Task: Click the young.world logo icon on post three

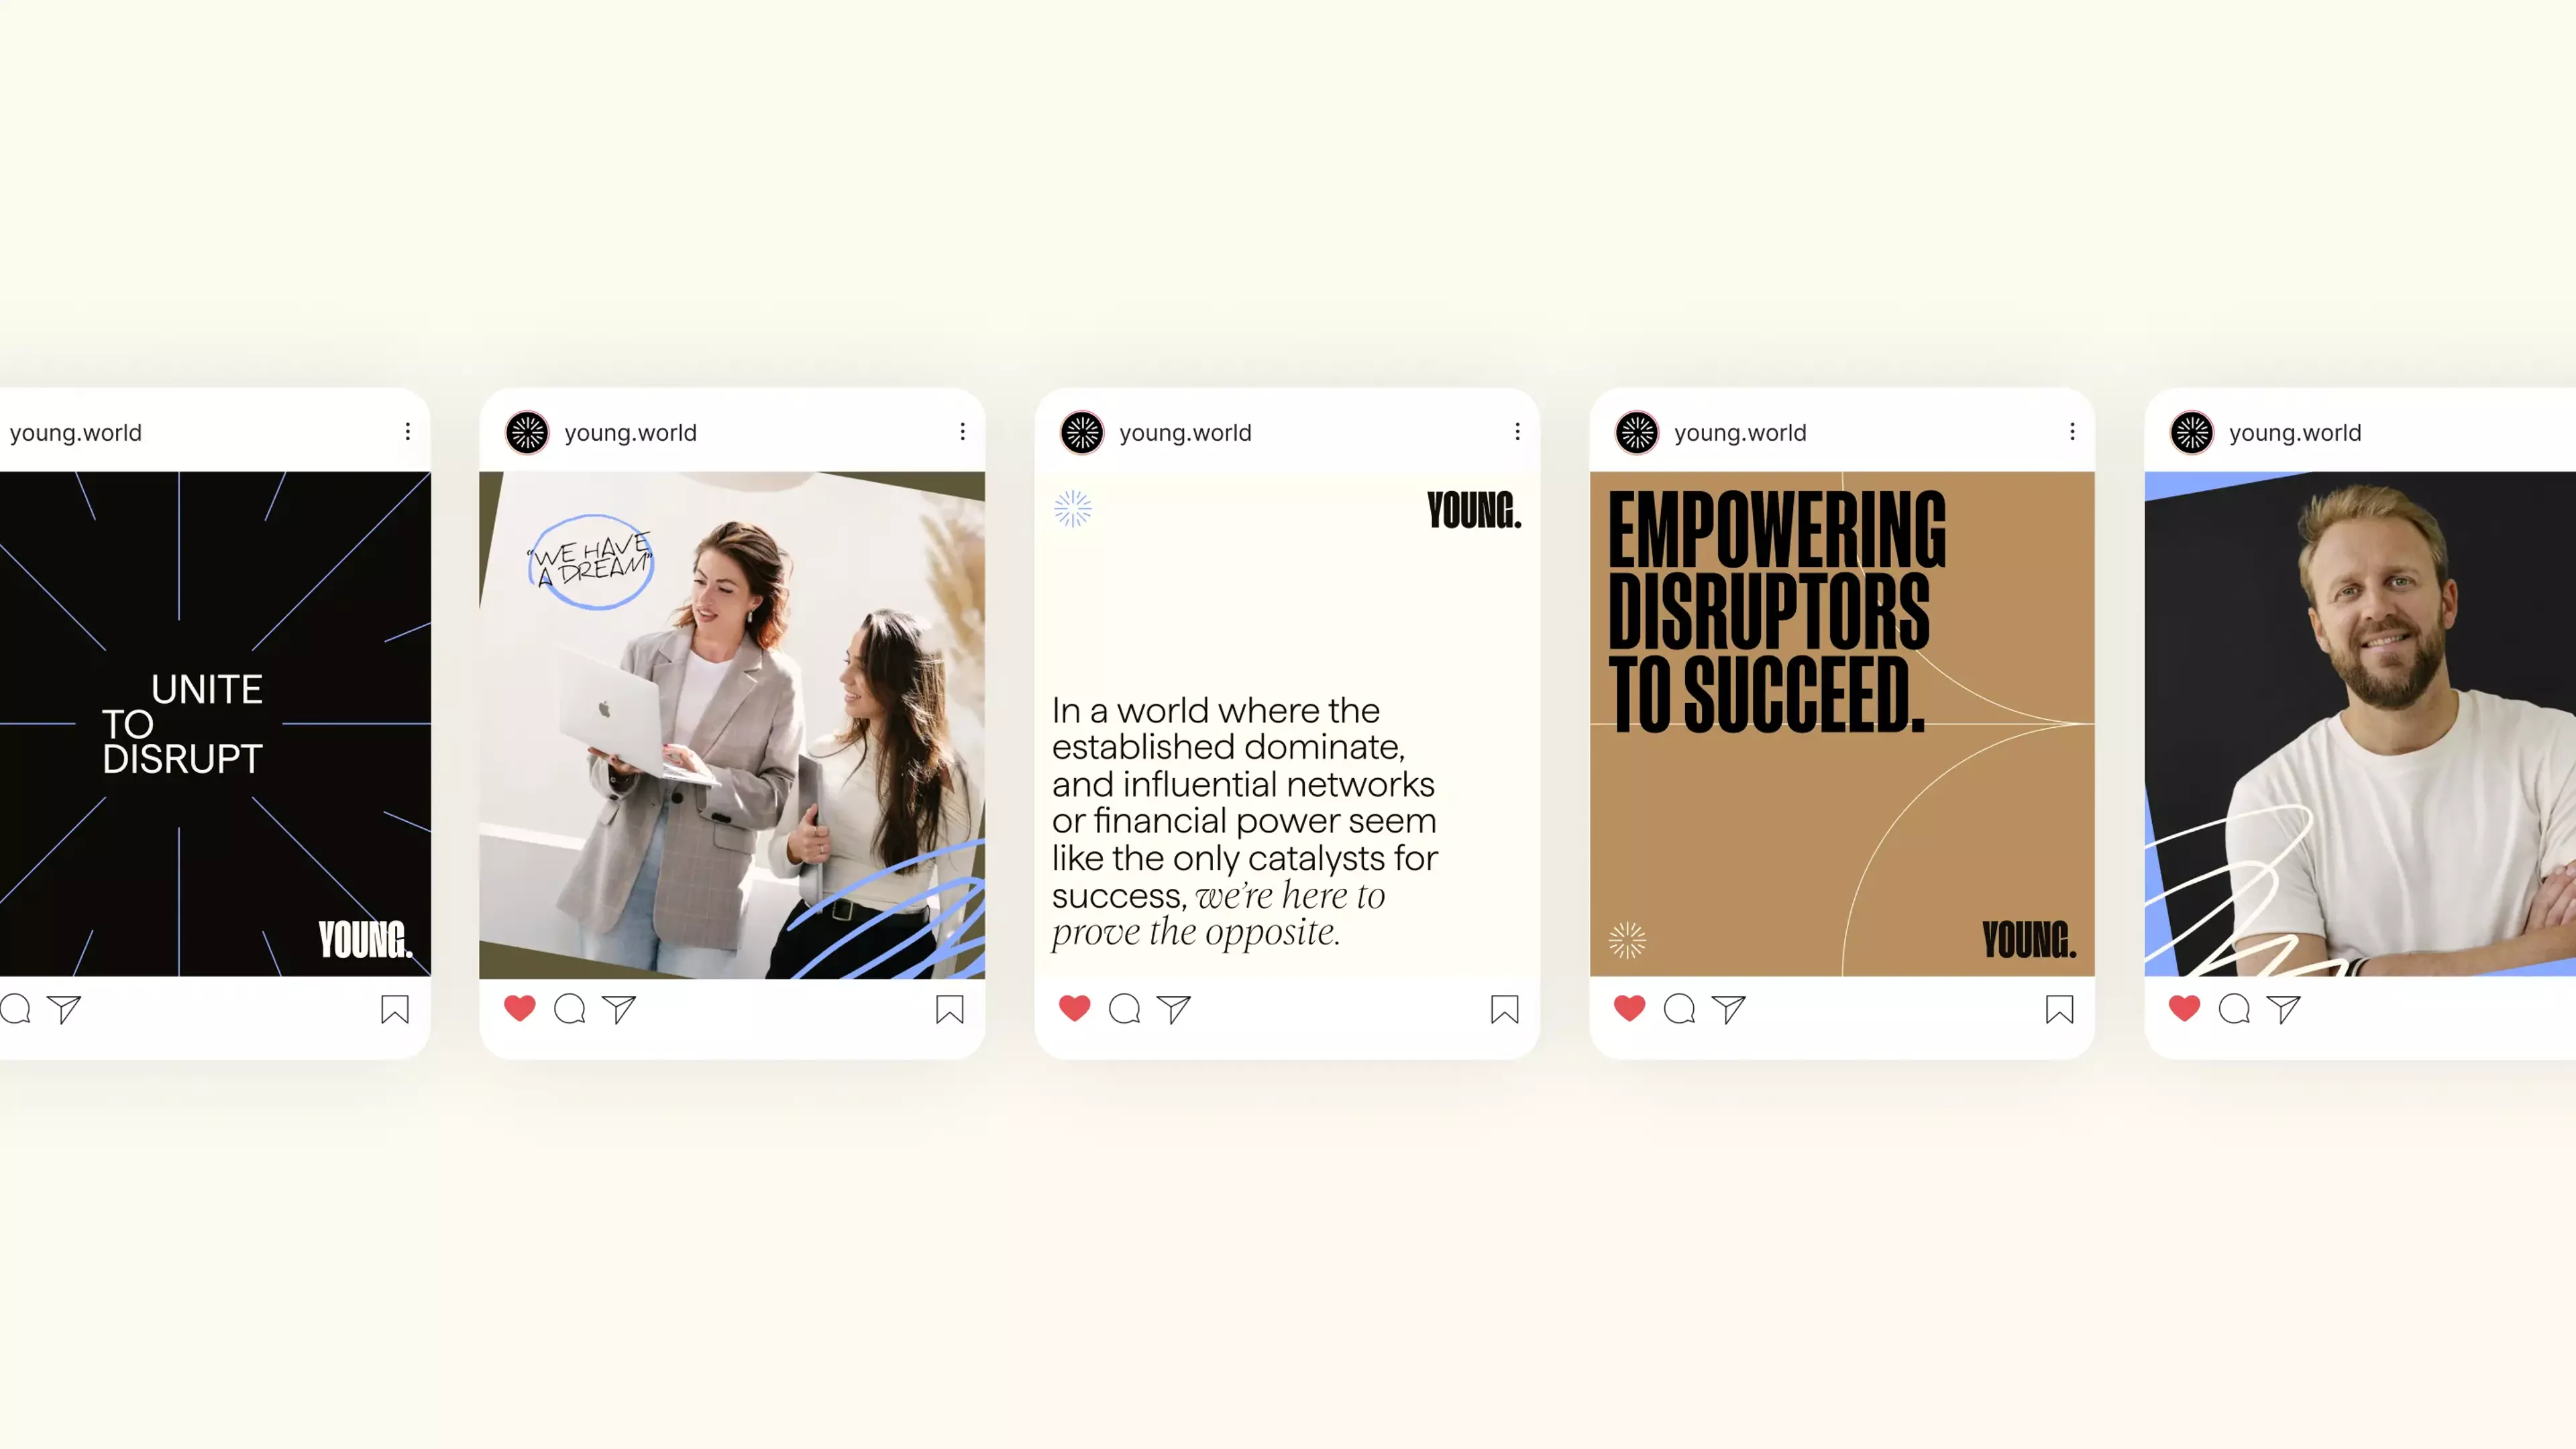Action: tap(1081, 432)
